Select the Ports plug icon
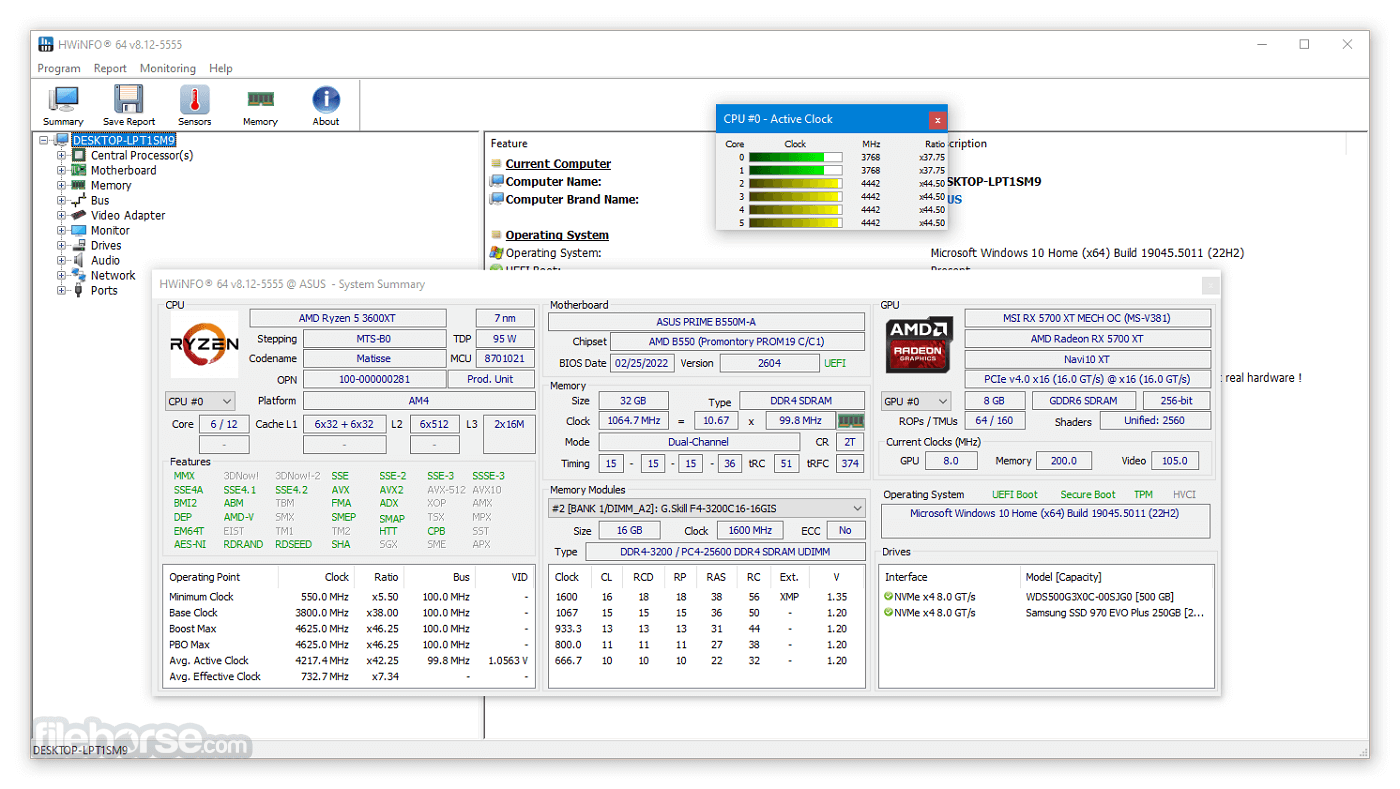 [79, 290]
